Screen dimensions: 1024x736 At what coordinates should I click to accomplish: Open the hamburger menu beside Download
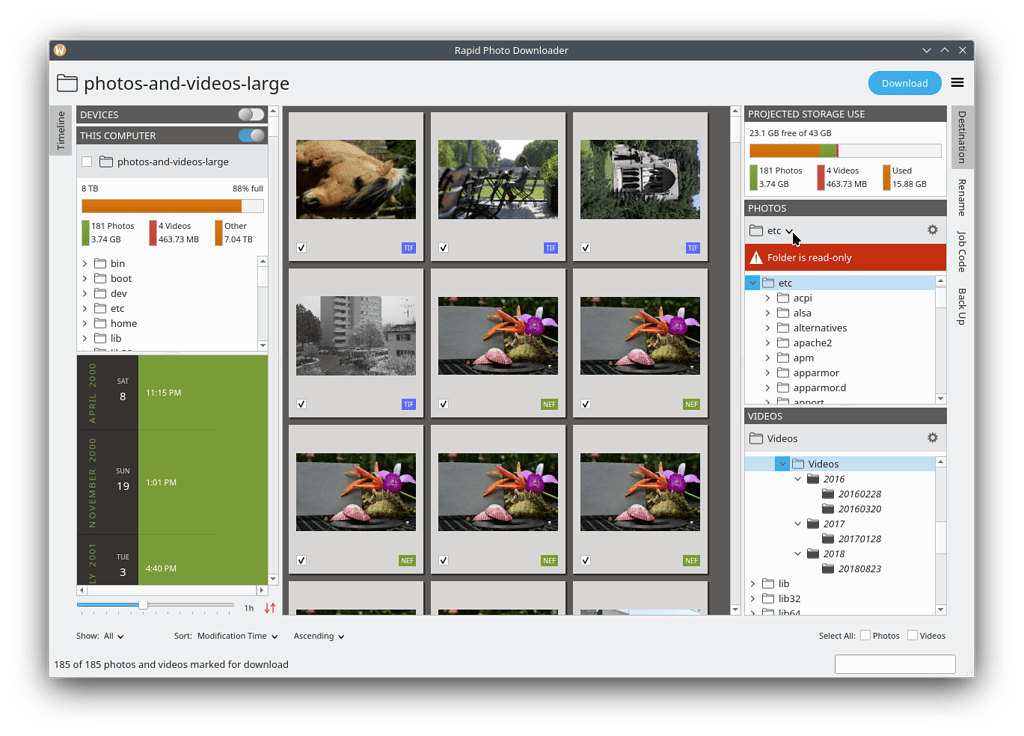[957, 83]
